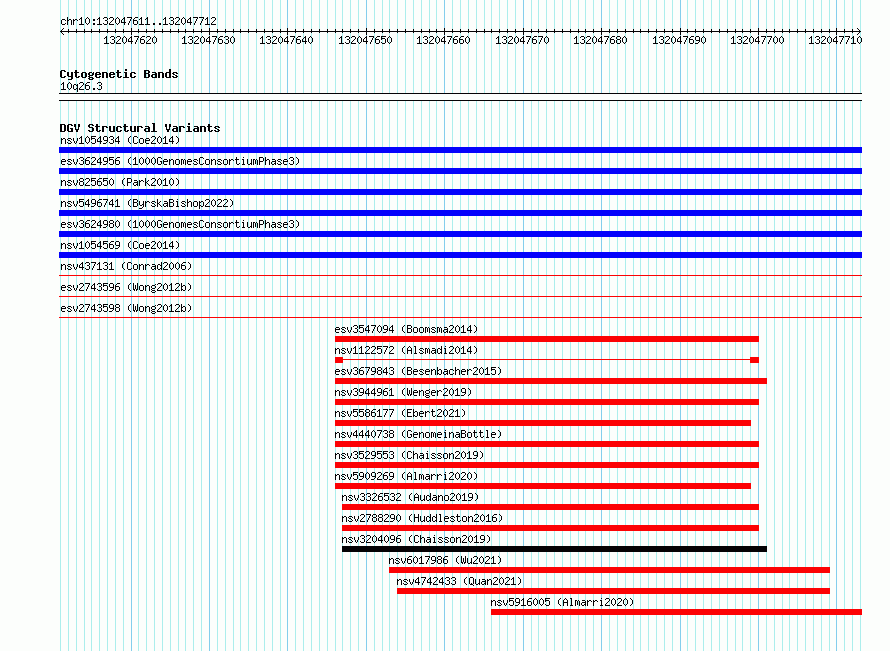Click ruler position 132047650
The width and height of the screenshot is (890, 651).
coord(366,40)
